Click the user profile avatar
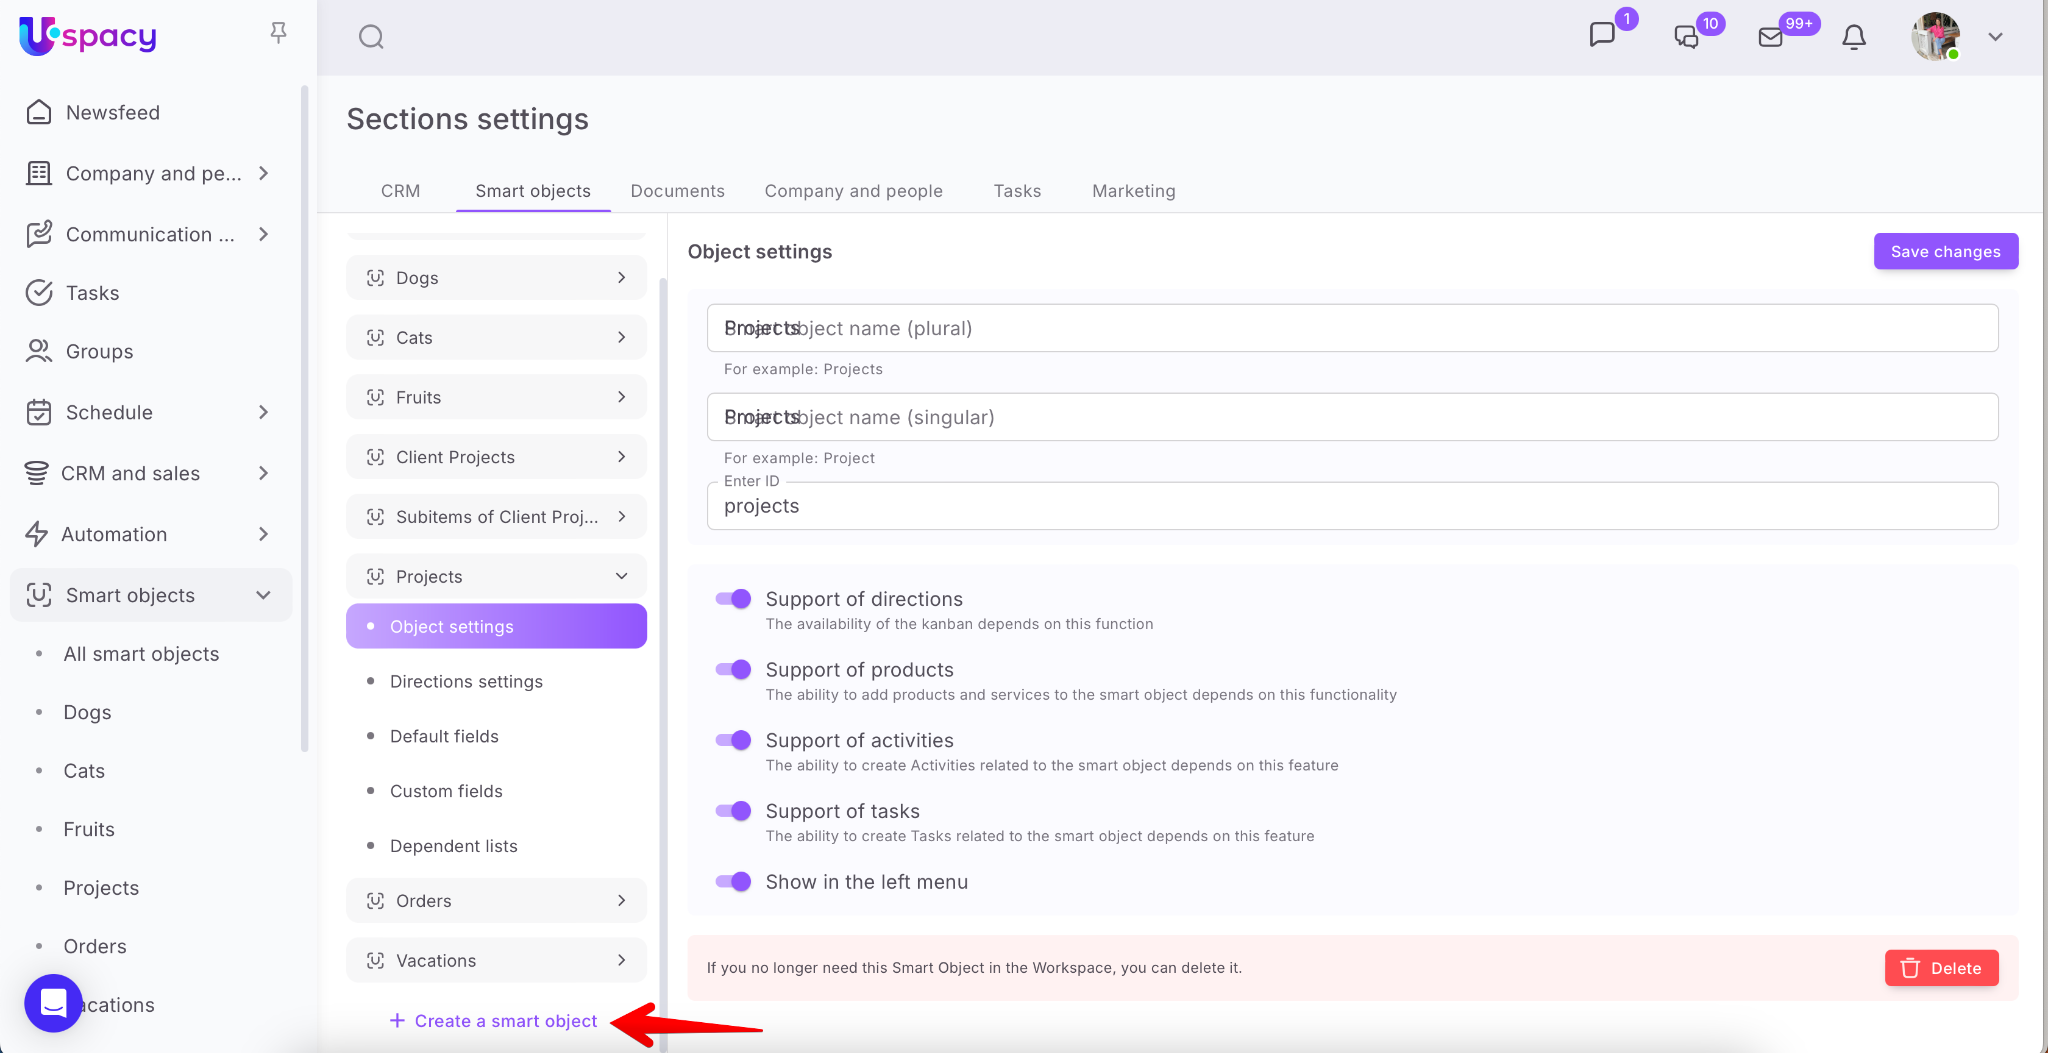 (1935, 37)
